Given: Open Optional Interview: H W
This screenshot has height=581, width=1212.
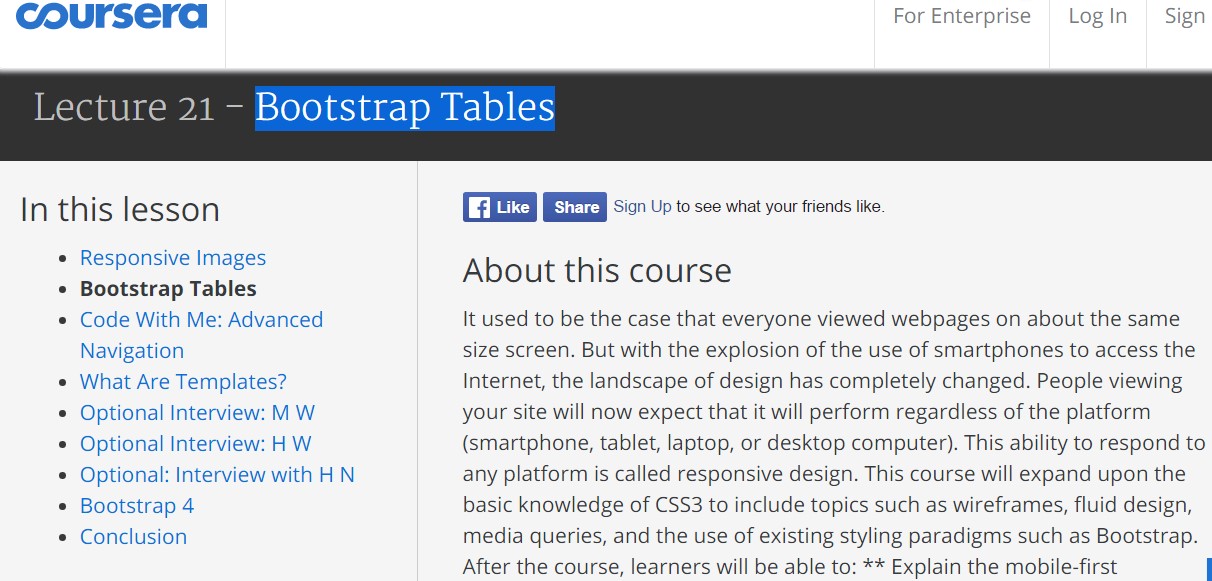Looking at the screenshot, I should (x=195, y=443).
